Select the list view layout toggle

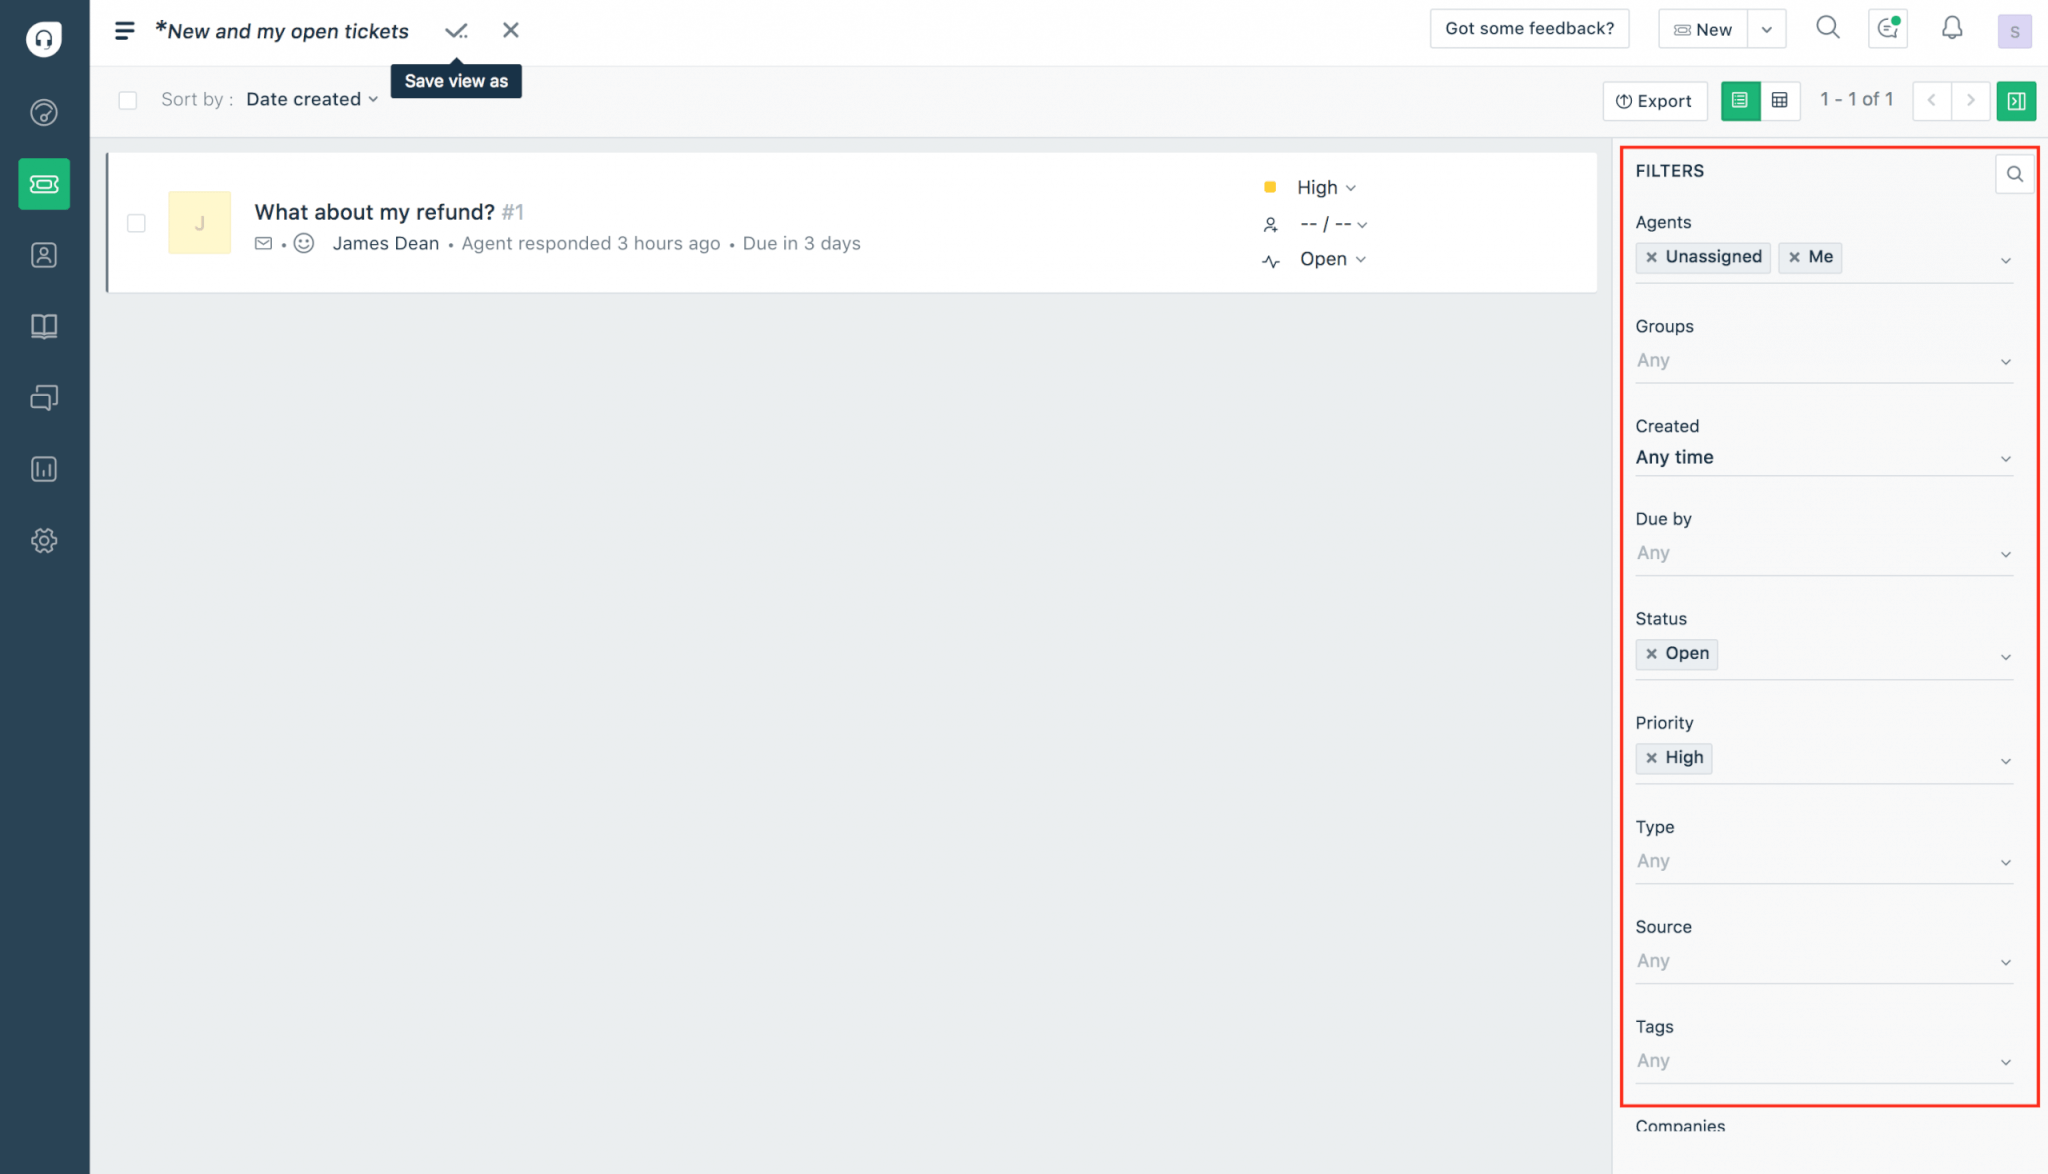[1741, 100]
